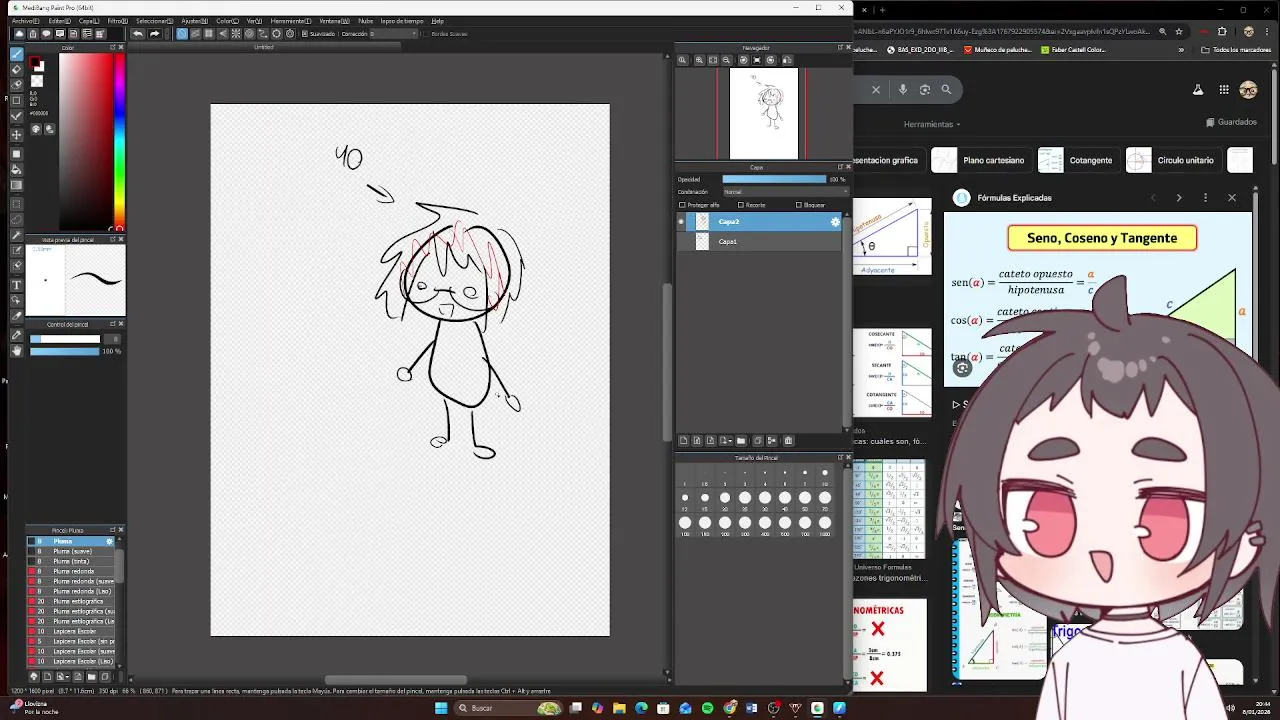Screen dimensions: 1280x720
Task: Select Pluma (tinta) brush in list
Action: pos(71,561)
